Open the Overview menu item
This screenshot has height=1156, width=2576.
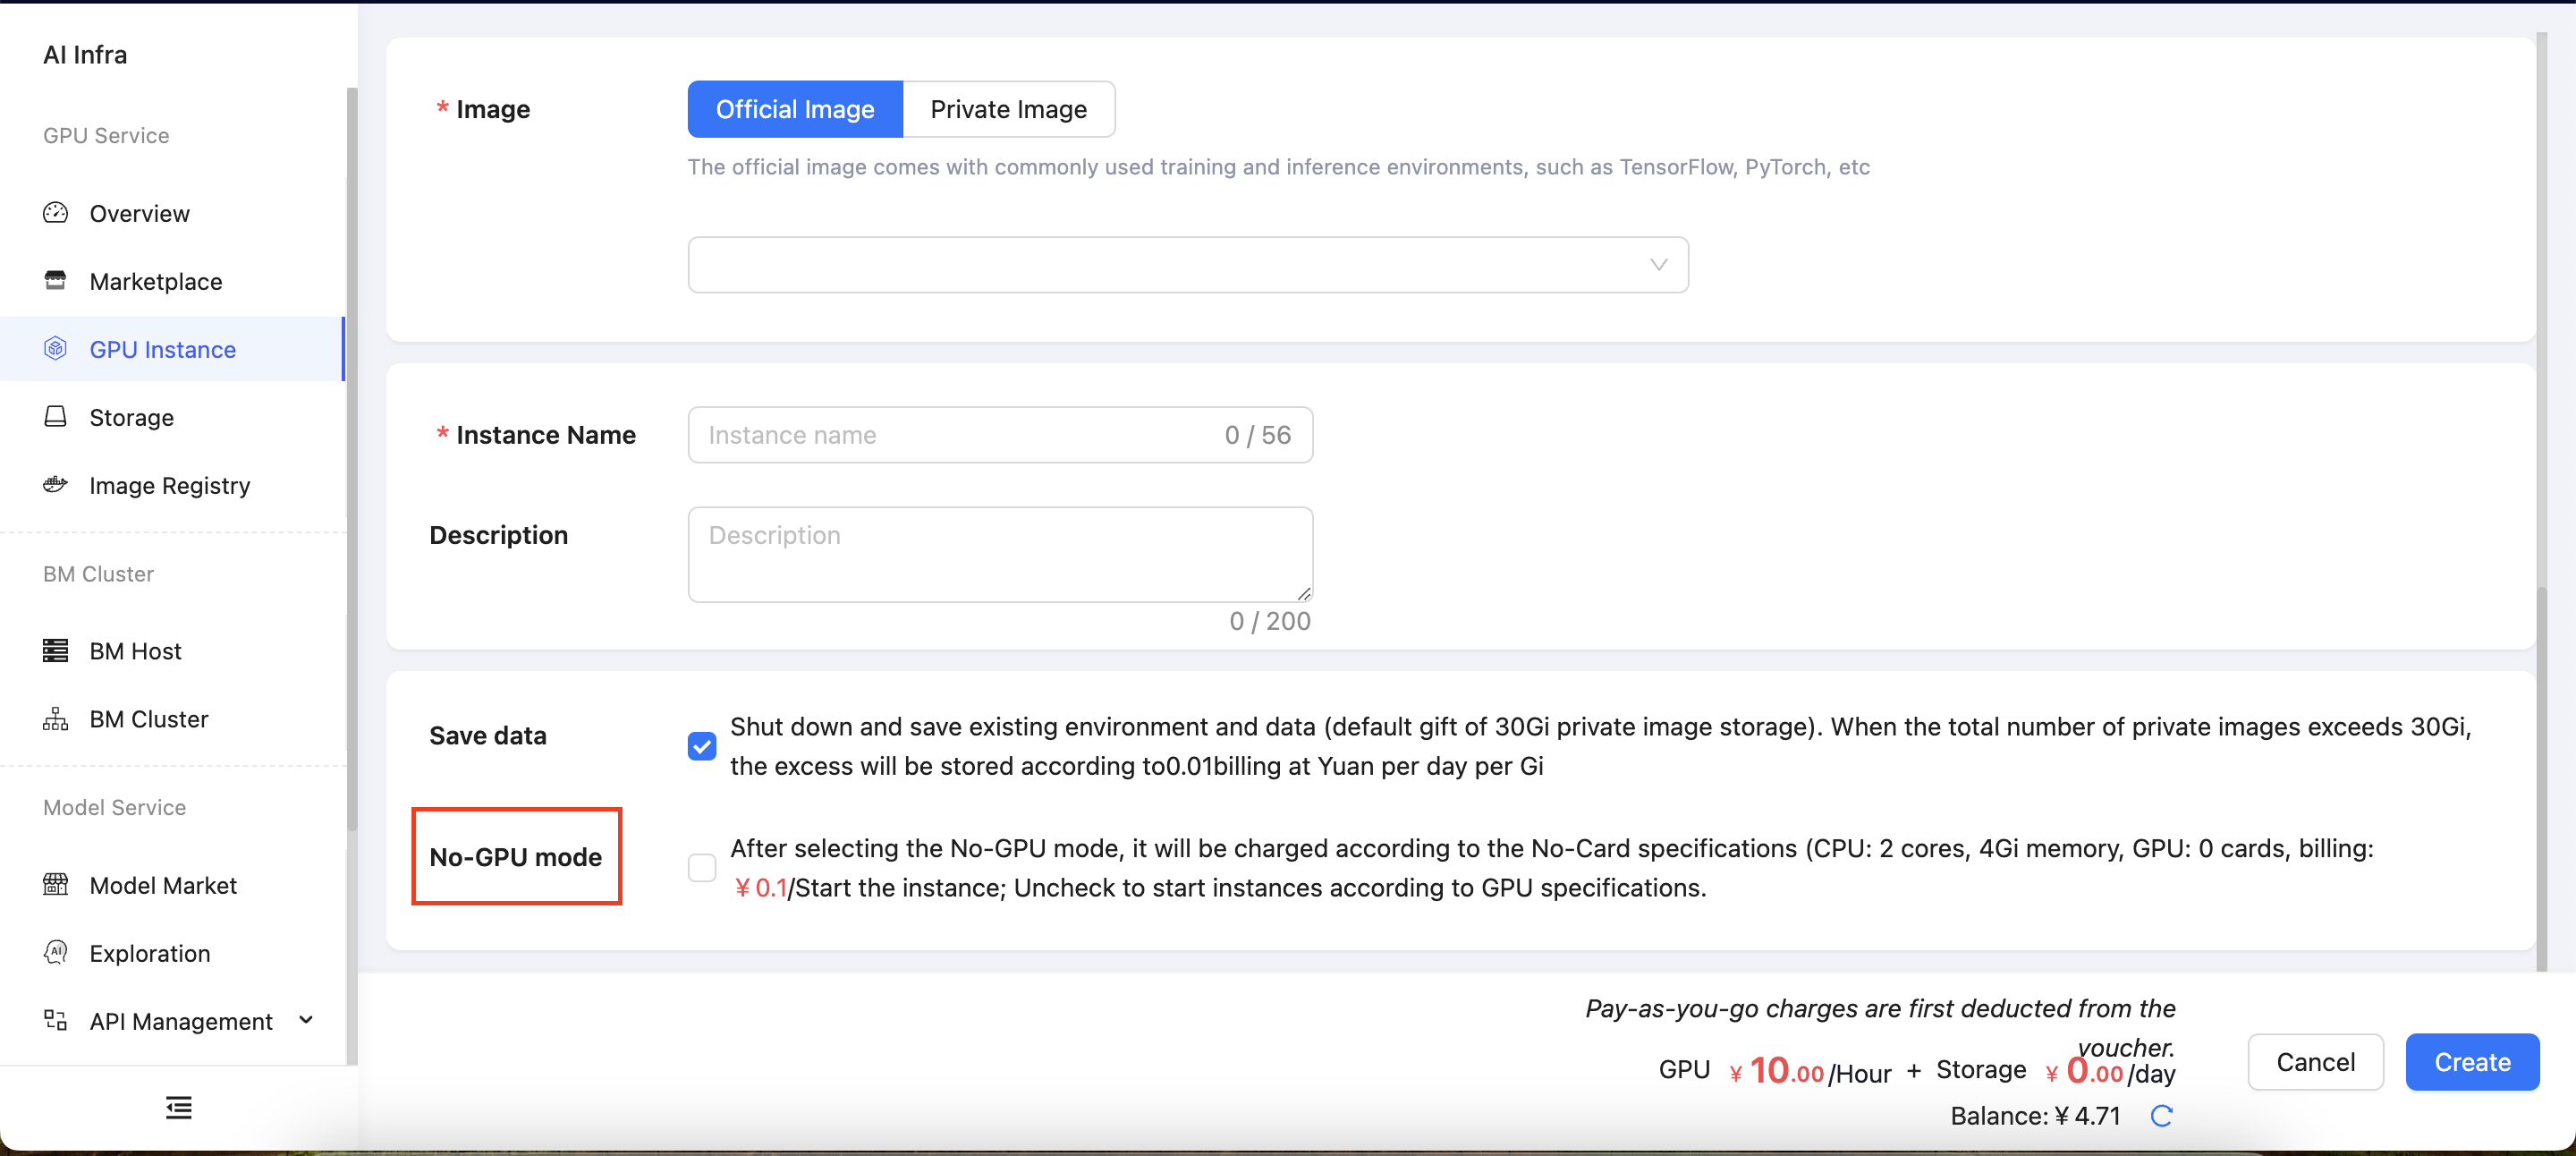point(172,213)
